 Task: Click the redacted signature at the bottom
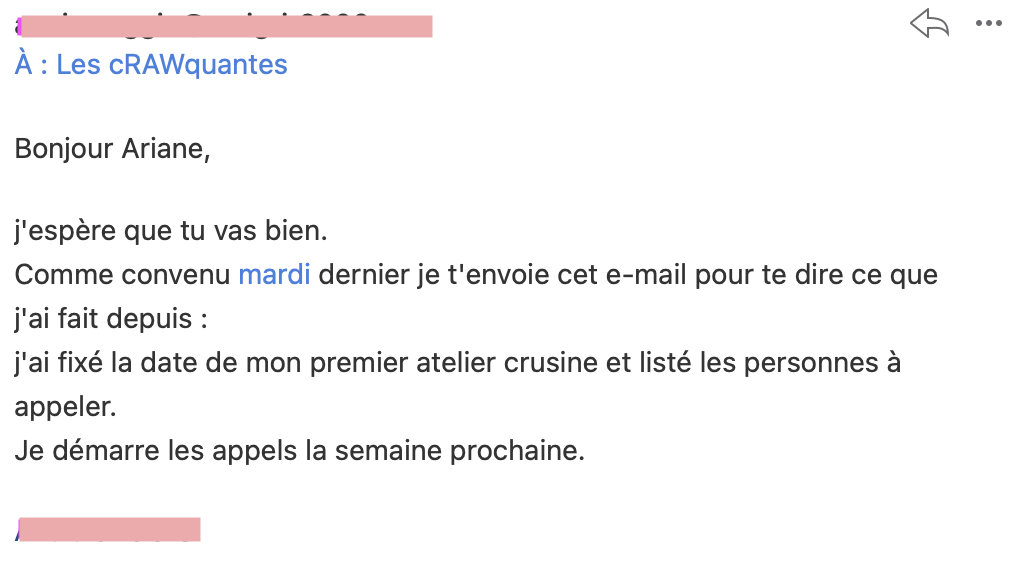pyautogui.click(x=109, y=529)
